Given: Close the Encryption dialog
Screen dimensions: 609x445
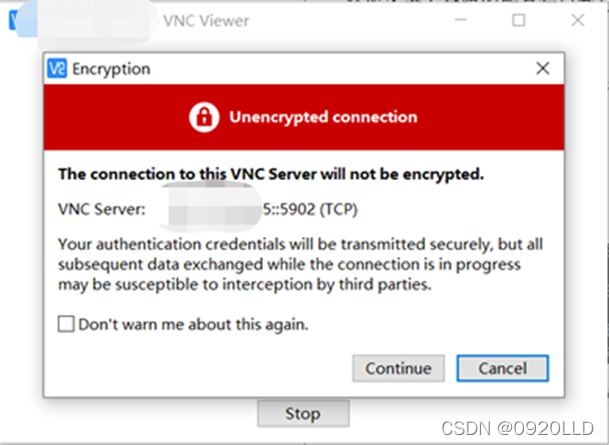Looking at the screenshot, I should click(x=543, y=69).
